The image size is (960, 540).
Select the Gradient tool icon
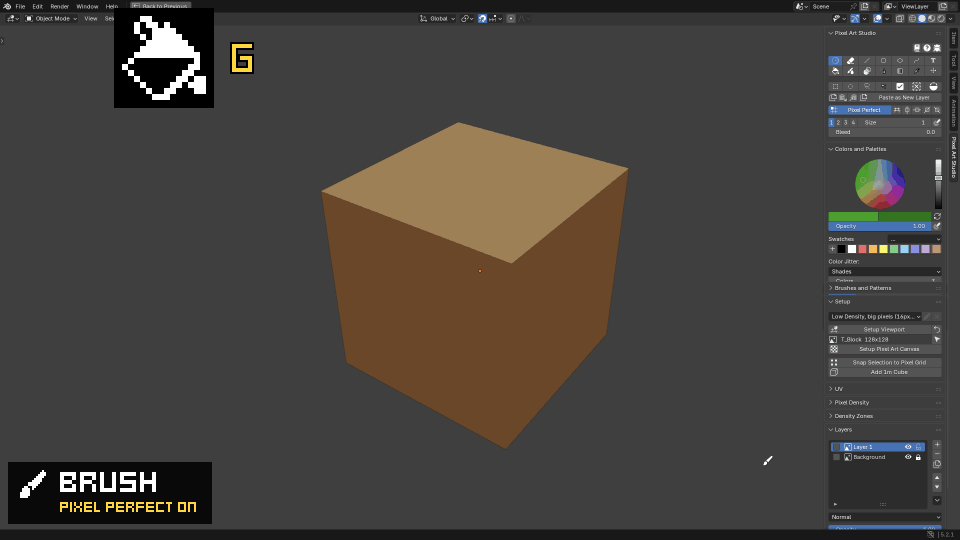pyautogui.click(x=900, y=71)
